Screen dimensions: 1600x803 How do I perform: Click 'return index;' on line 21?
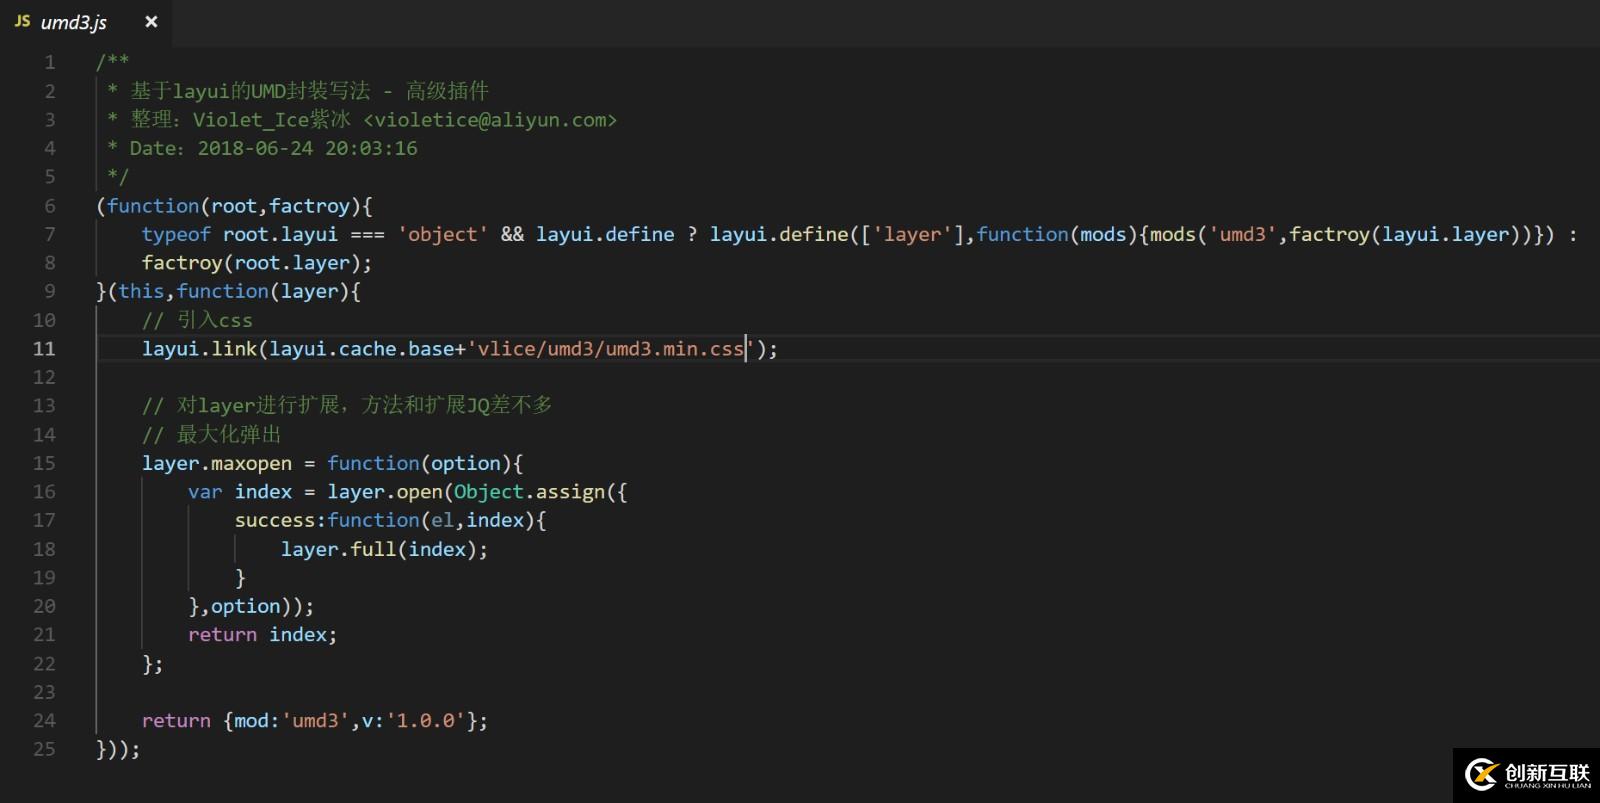[263, 635]
